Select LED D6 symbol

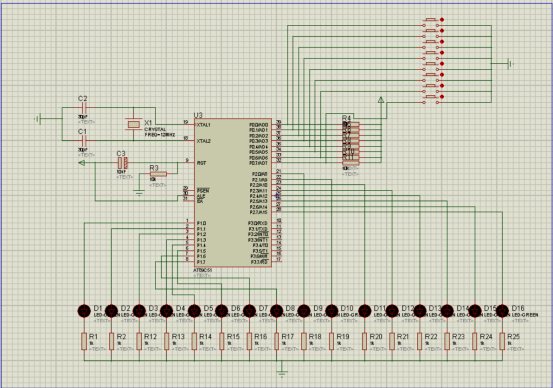(221, 311)
